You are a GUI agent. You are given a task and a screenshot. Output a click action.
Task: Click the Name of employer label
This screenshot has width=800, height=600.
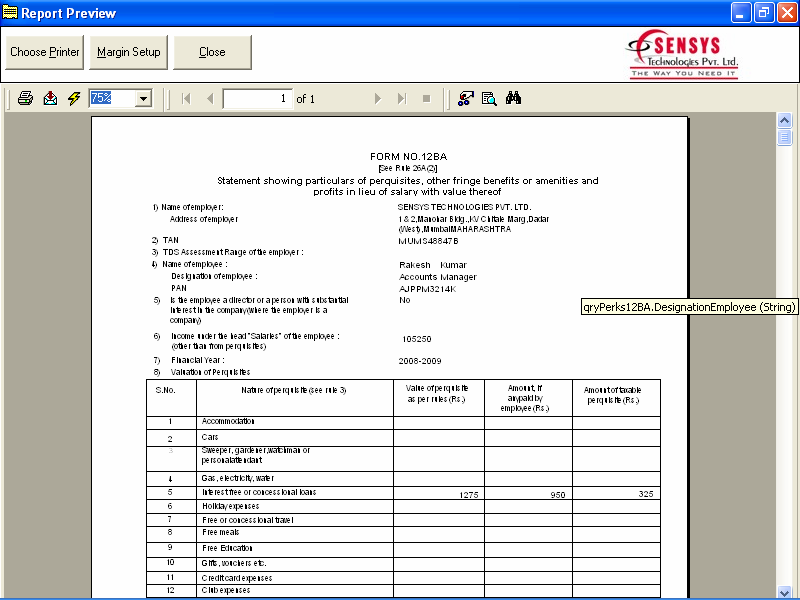(x=192, y=207)
